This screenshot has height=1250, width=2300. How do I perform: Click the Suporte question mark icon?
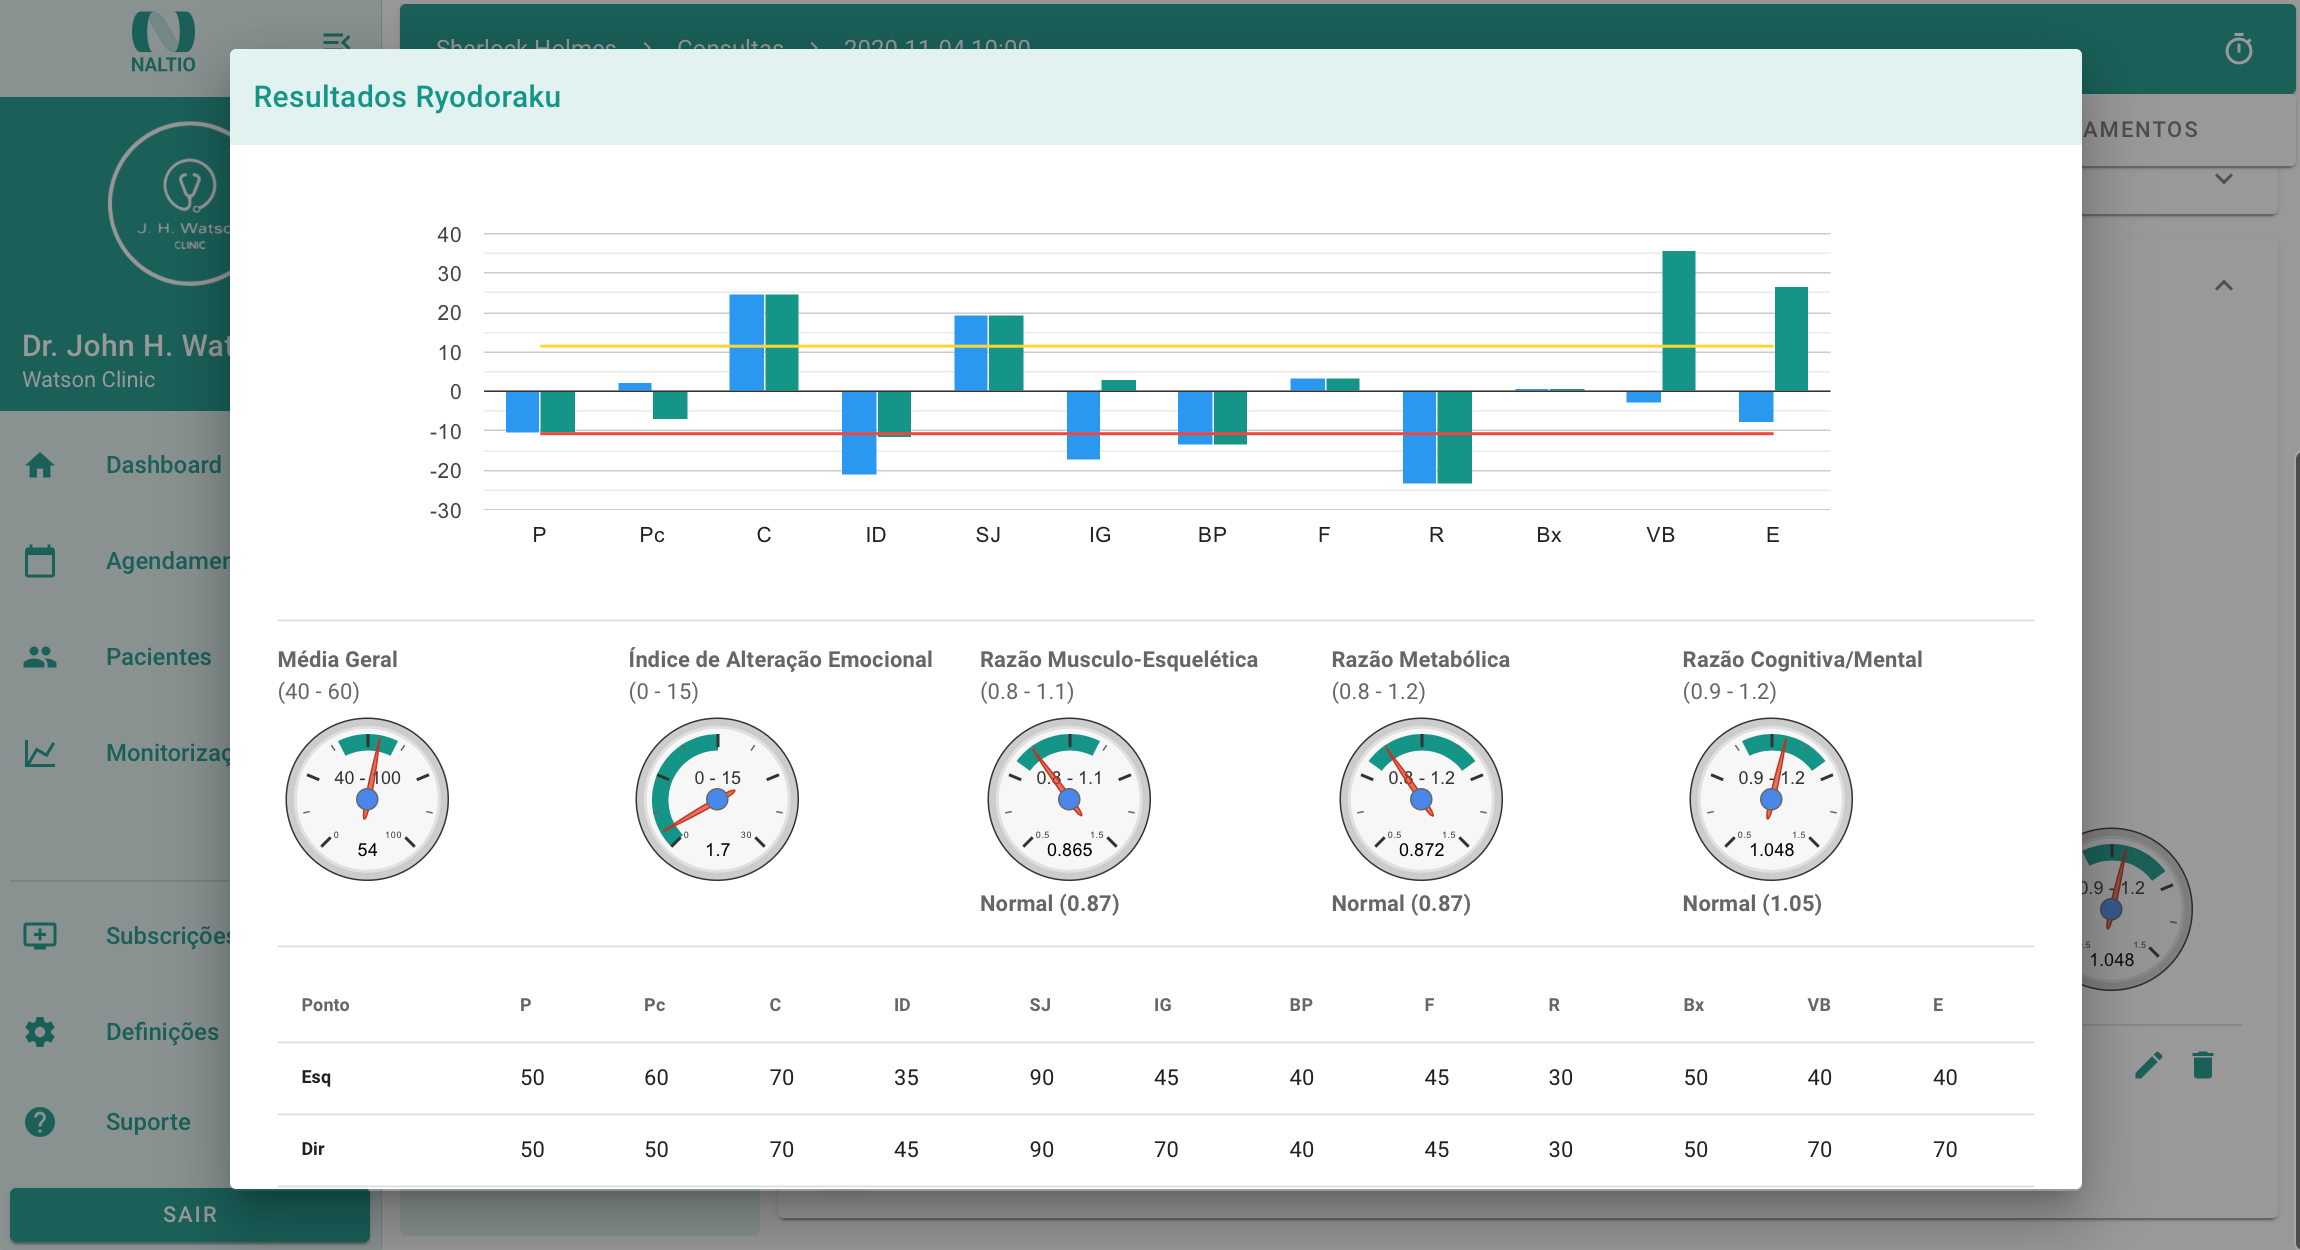pos(40,1122)
